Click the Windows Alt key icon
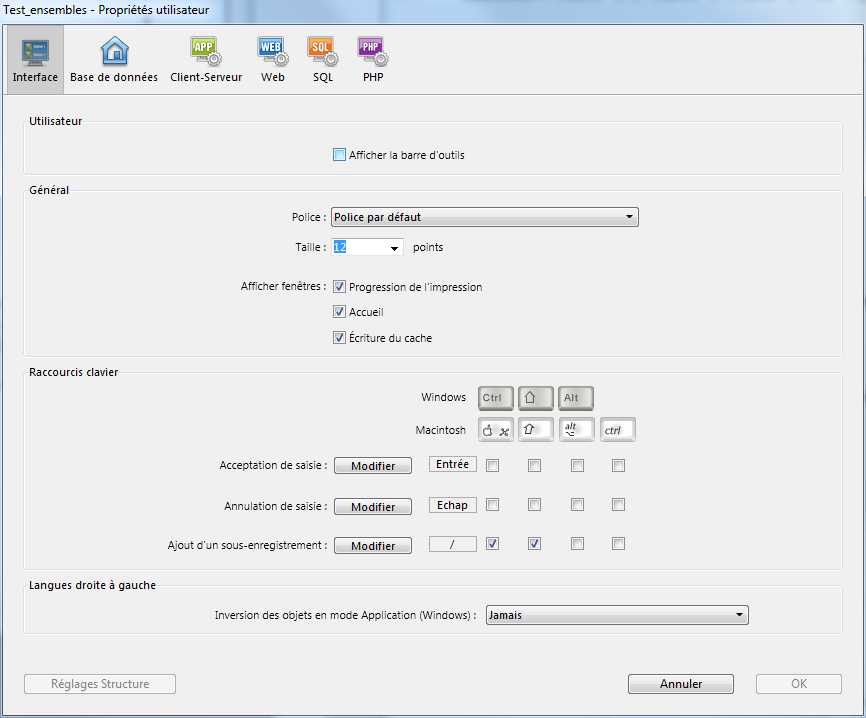 [x=576, y=398]
